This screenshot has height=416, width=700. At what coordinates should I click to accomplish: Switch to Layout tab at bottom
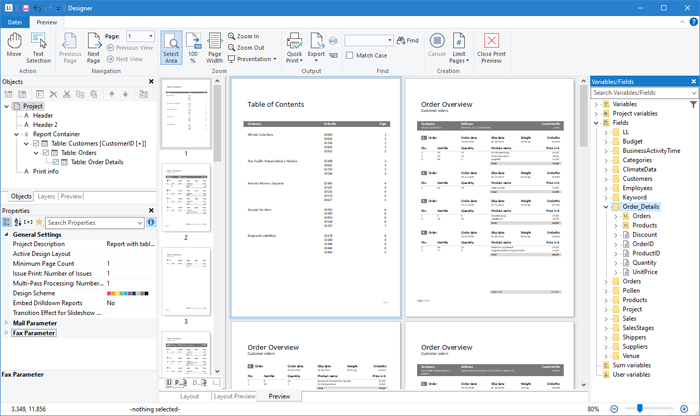point(189,396)
